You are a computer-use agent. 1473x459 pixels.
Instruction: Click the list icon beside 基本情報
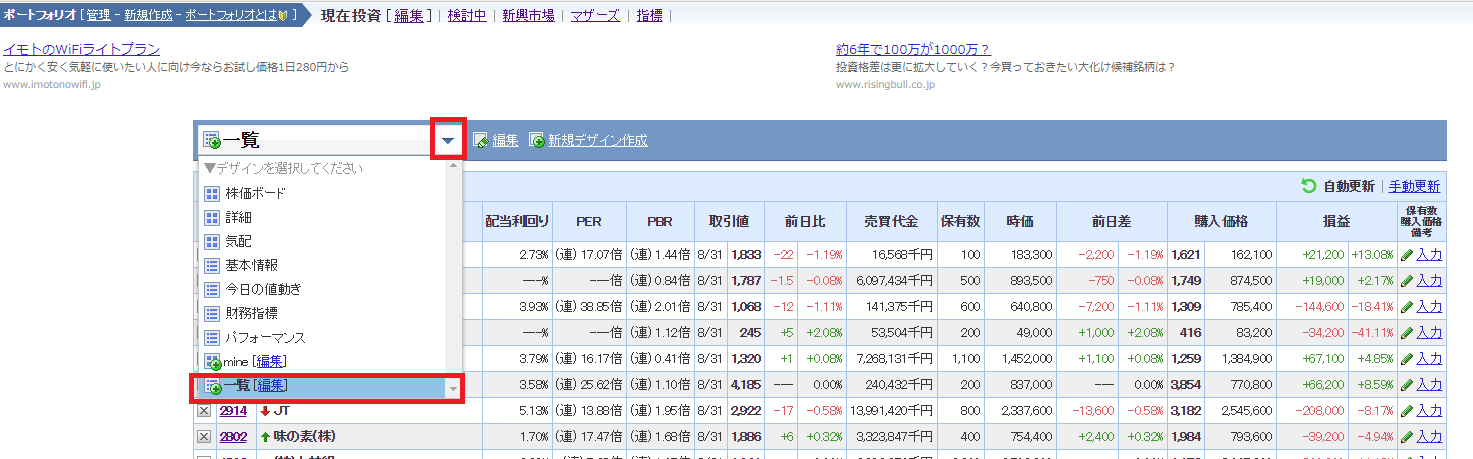(x=211, y=265)
